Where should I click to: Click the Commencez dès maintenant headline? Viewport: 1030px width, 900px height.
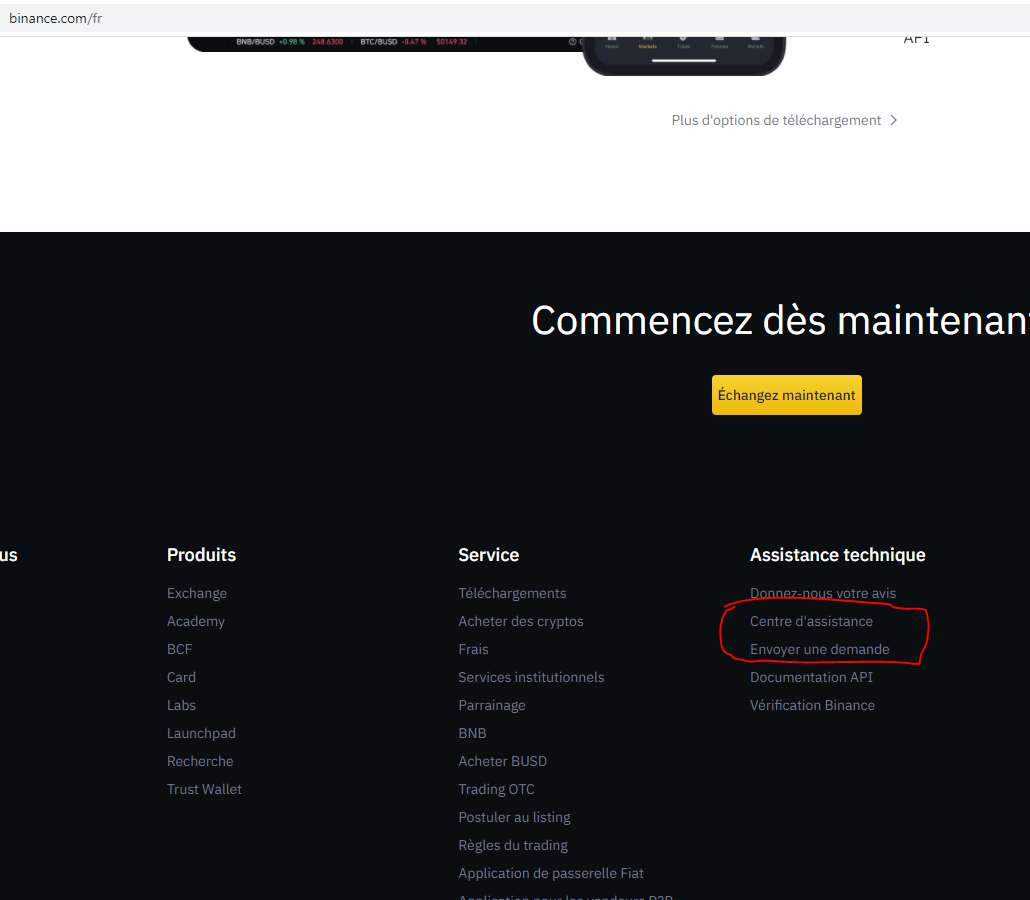(x=780, y=321)
